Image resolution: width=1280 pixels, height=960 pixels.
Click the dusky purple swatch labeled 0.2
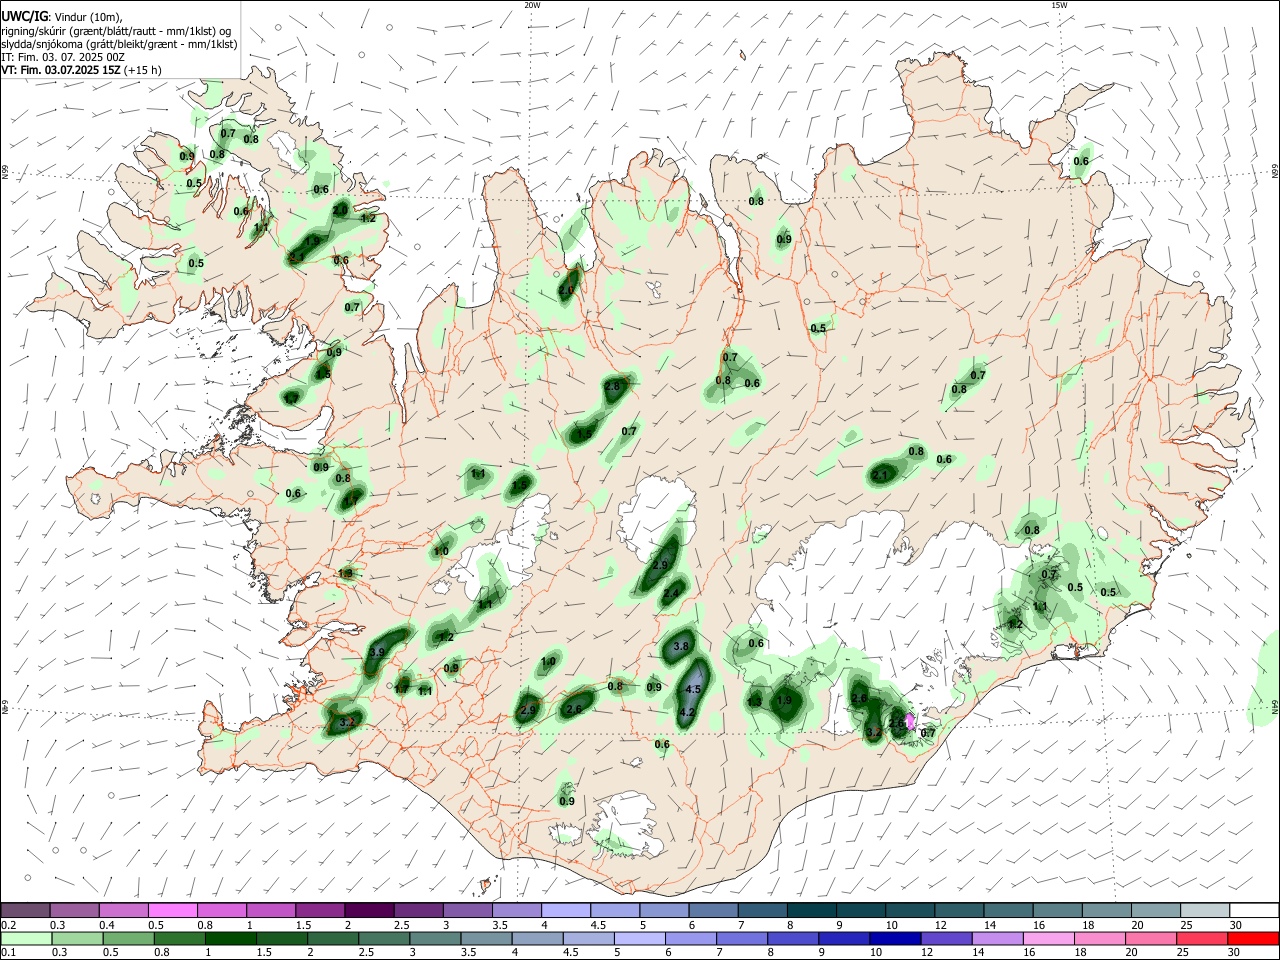[26, 910]
